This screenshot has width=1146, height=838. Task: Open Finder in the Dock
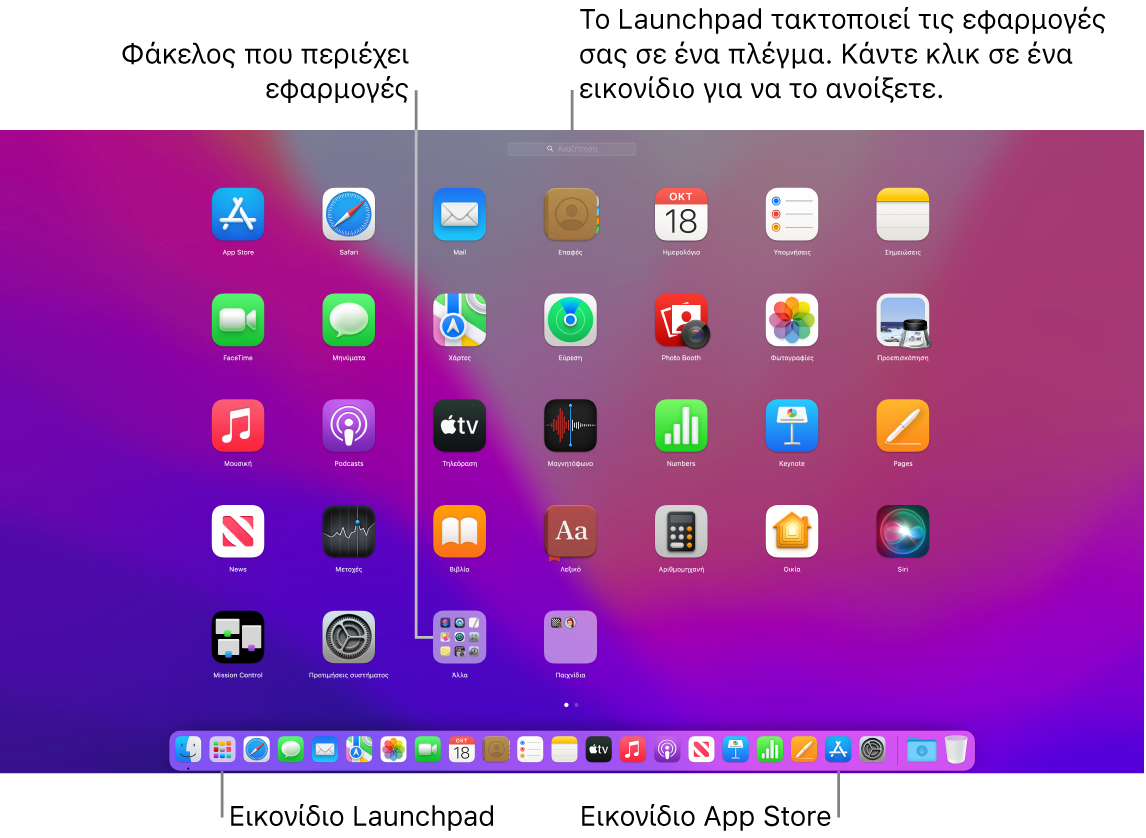click(x=188, y=750)
